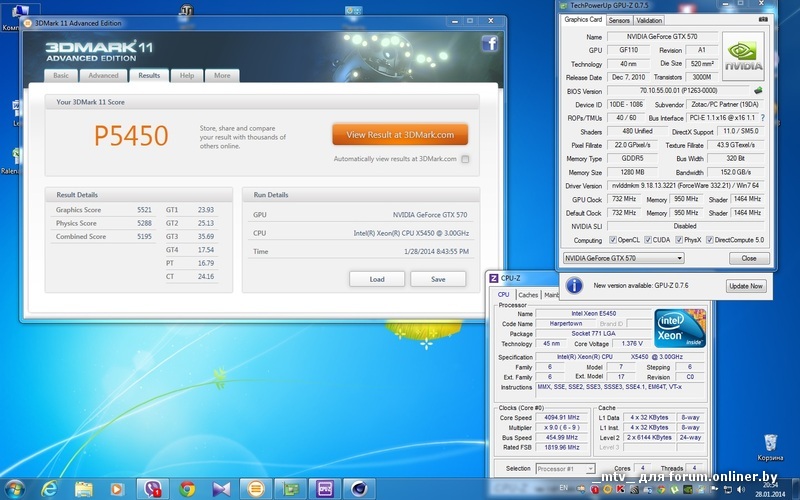
Task: Open the Processor #1 selection dropdown in CPU-Z
Action: (565, 468)
